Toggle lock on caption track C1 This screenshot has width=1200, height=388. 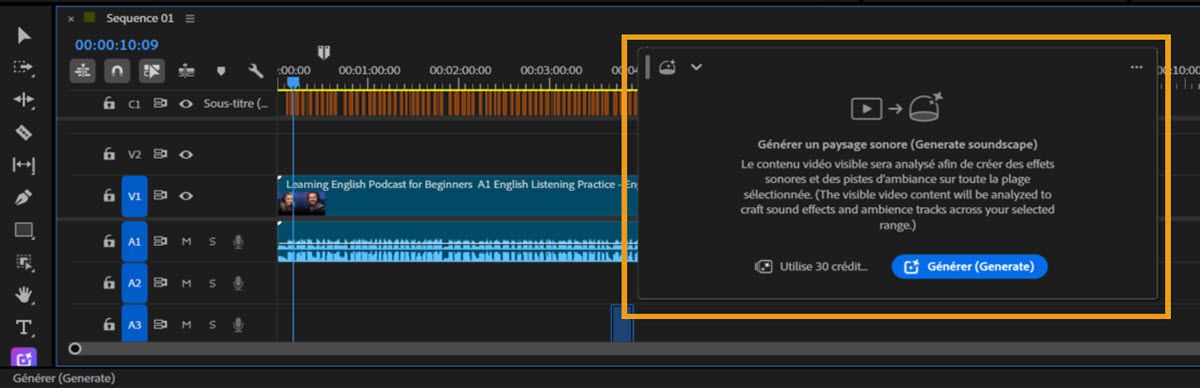[108, 103]
